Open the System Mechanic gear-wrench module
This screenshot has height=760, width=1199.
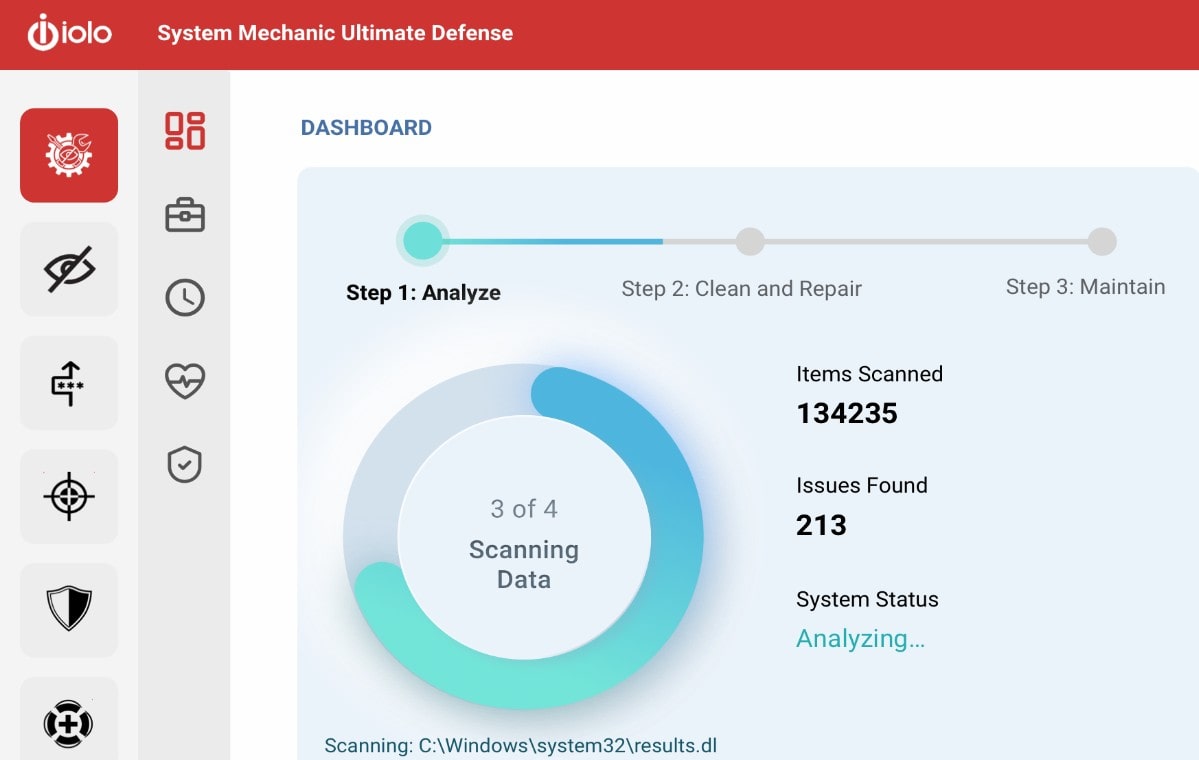pos(69,155)
